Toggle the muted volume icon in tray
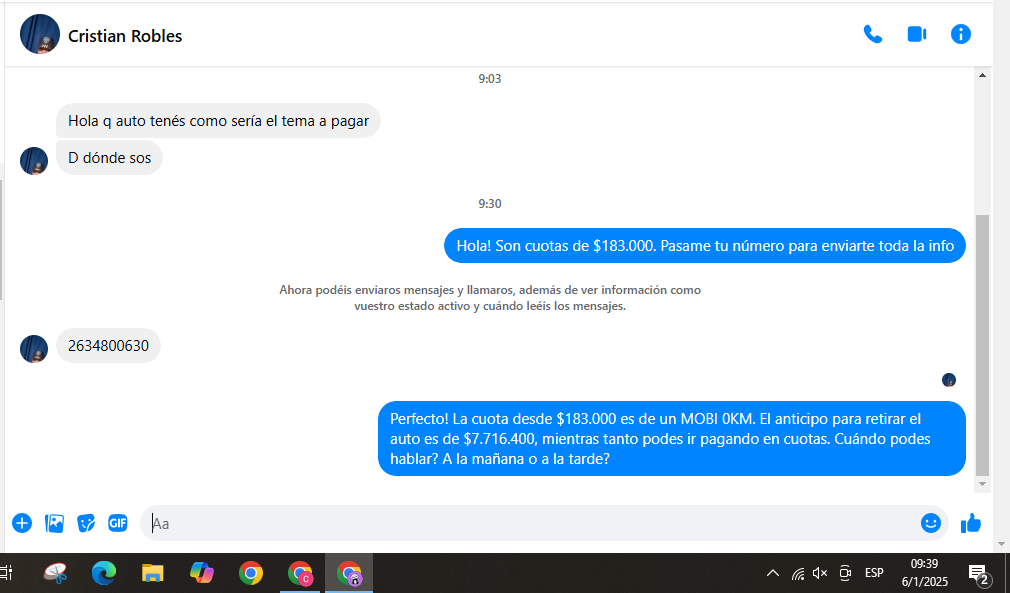1010x593 pixels. (x=820, y=573)
